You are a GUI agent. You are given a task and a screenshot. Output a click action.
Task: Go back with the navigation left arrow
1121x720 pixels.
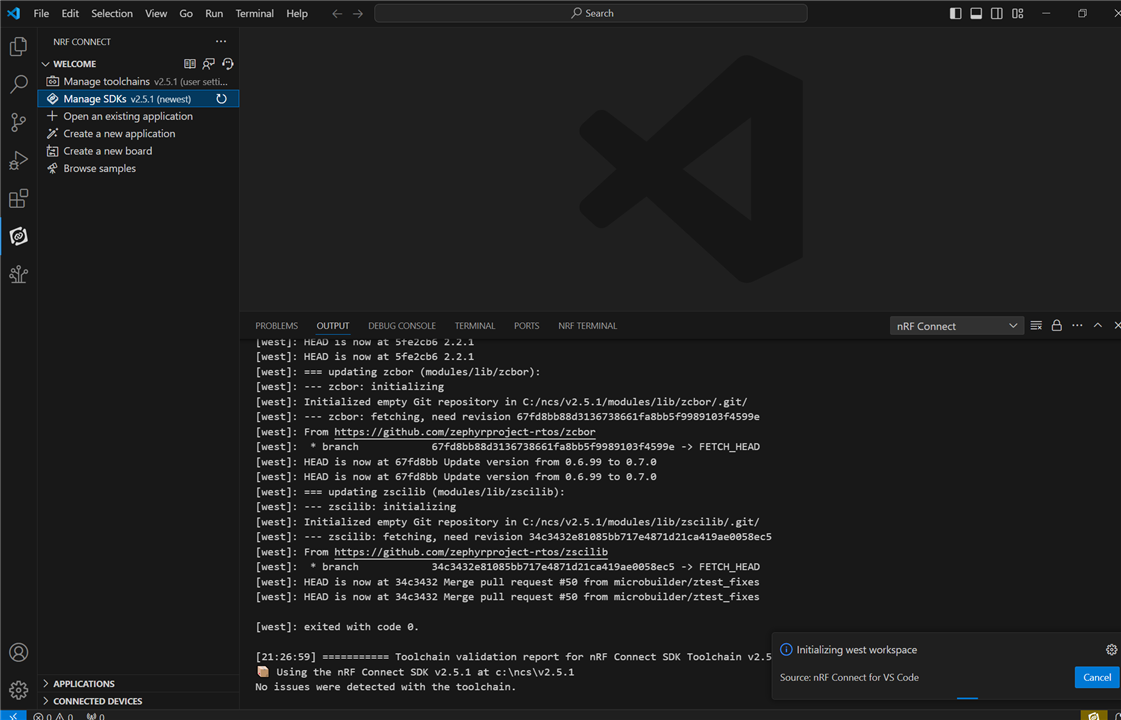(337, 13)
